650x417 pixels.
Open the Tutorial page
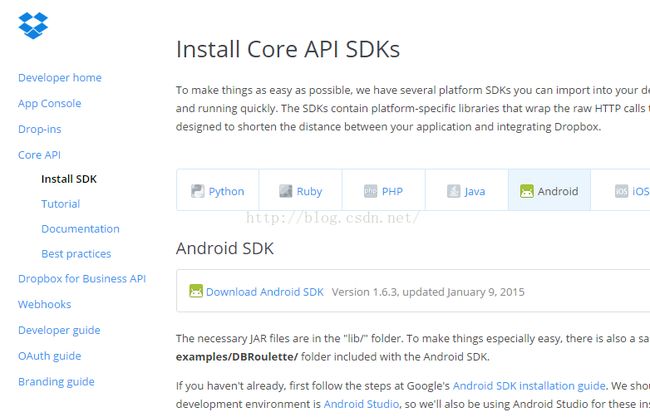(x=61, y=204)
